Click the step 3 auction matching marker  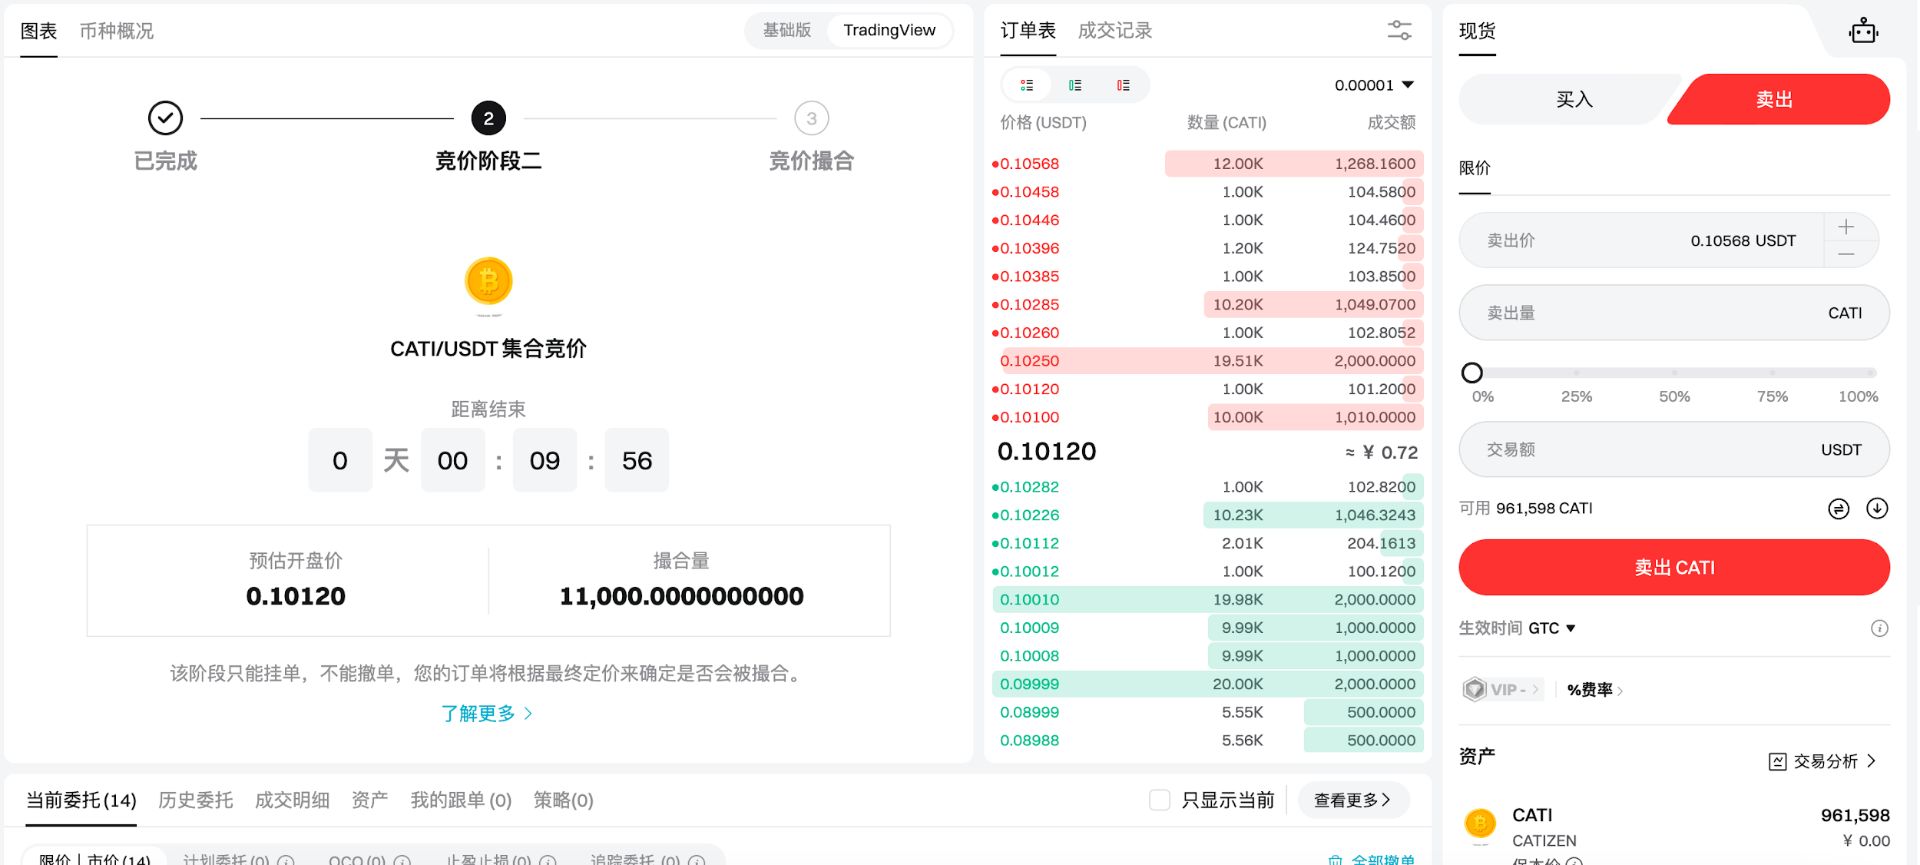coord(811,118)
